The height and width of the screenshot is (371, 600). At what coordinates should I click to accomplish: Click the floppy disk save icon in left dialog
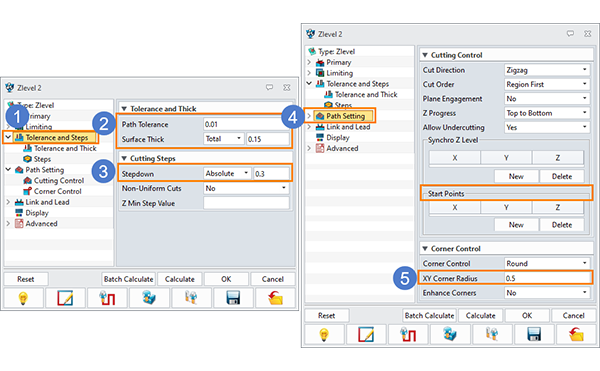(233, 298)
